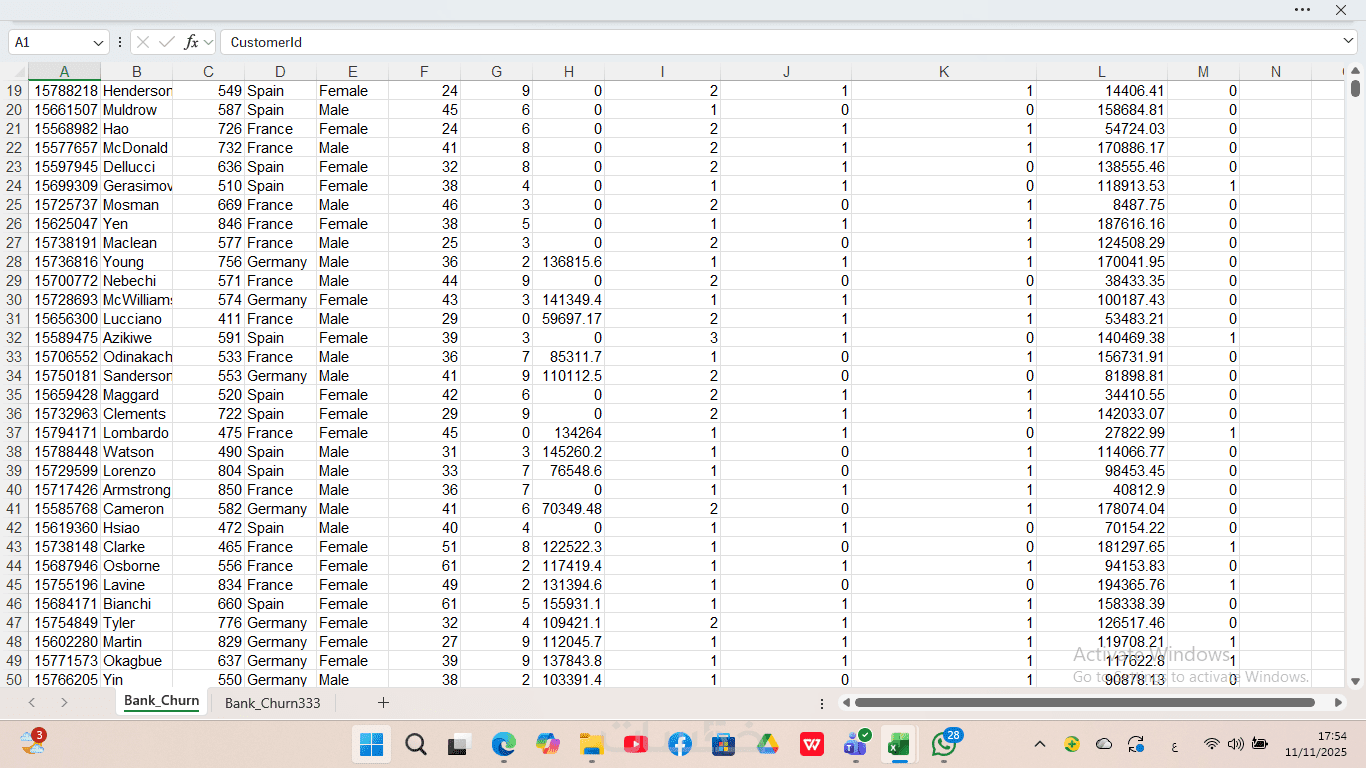The width and height of the screenshot is (1366, 768).
Task: Select the cell with value 59697.17
Action: (568, 319)
